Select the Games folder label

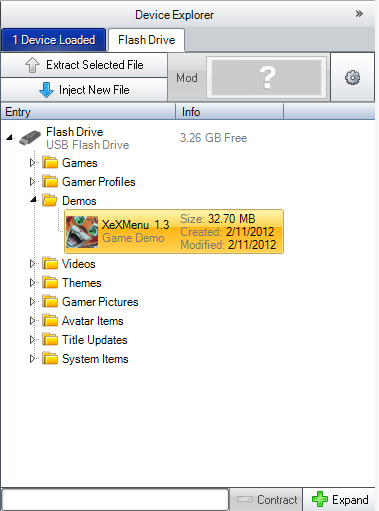(x=80, y=163)
